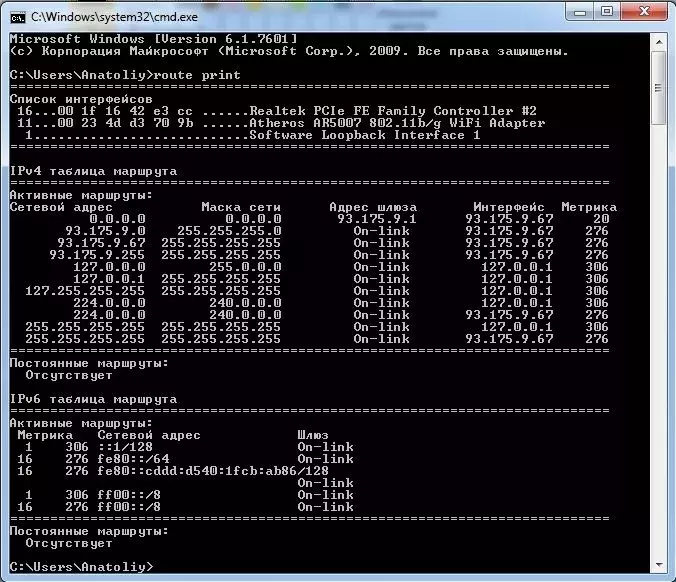The height and width of the screenshot is (582, 676).
Task: Minimize the cmd.exe window
Action: [x=580, y=13]
